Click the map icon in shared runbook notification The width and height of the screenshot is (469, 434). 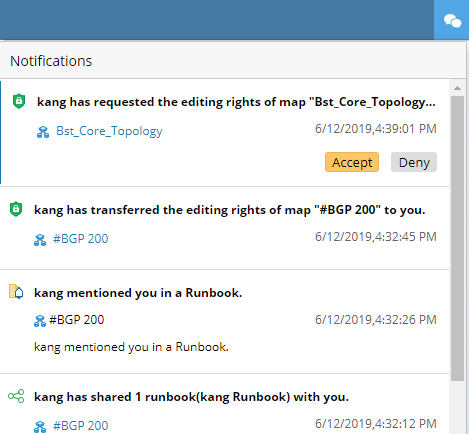[x=40, y=426]
